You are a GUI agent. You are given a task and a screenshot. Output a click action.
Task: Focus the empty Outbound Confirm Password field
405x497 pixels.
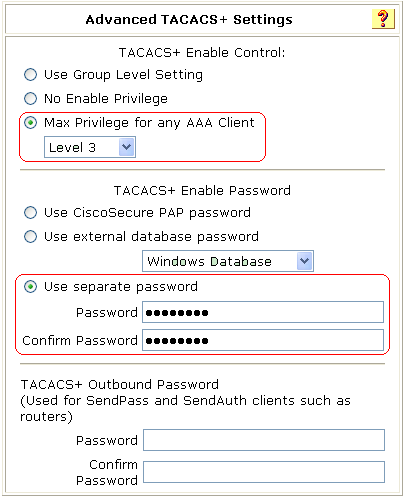tap(264, 472)
